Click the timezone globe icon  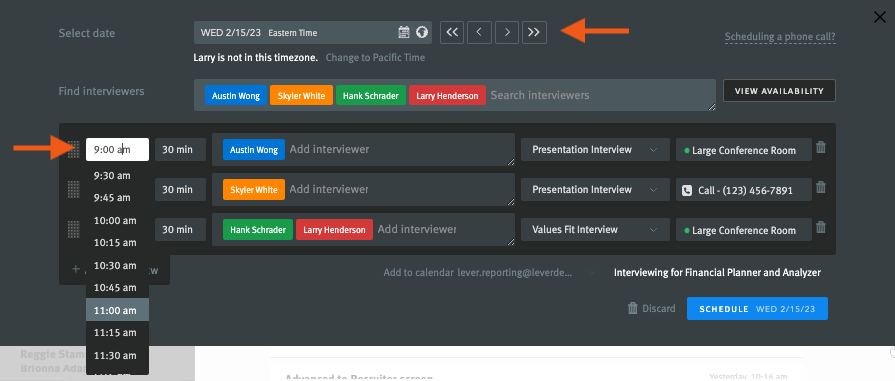(422, 33)
